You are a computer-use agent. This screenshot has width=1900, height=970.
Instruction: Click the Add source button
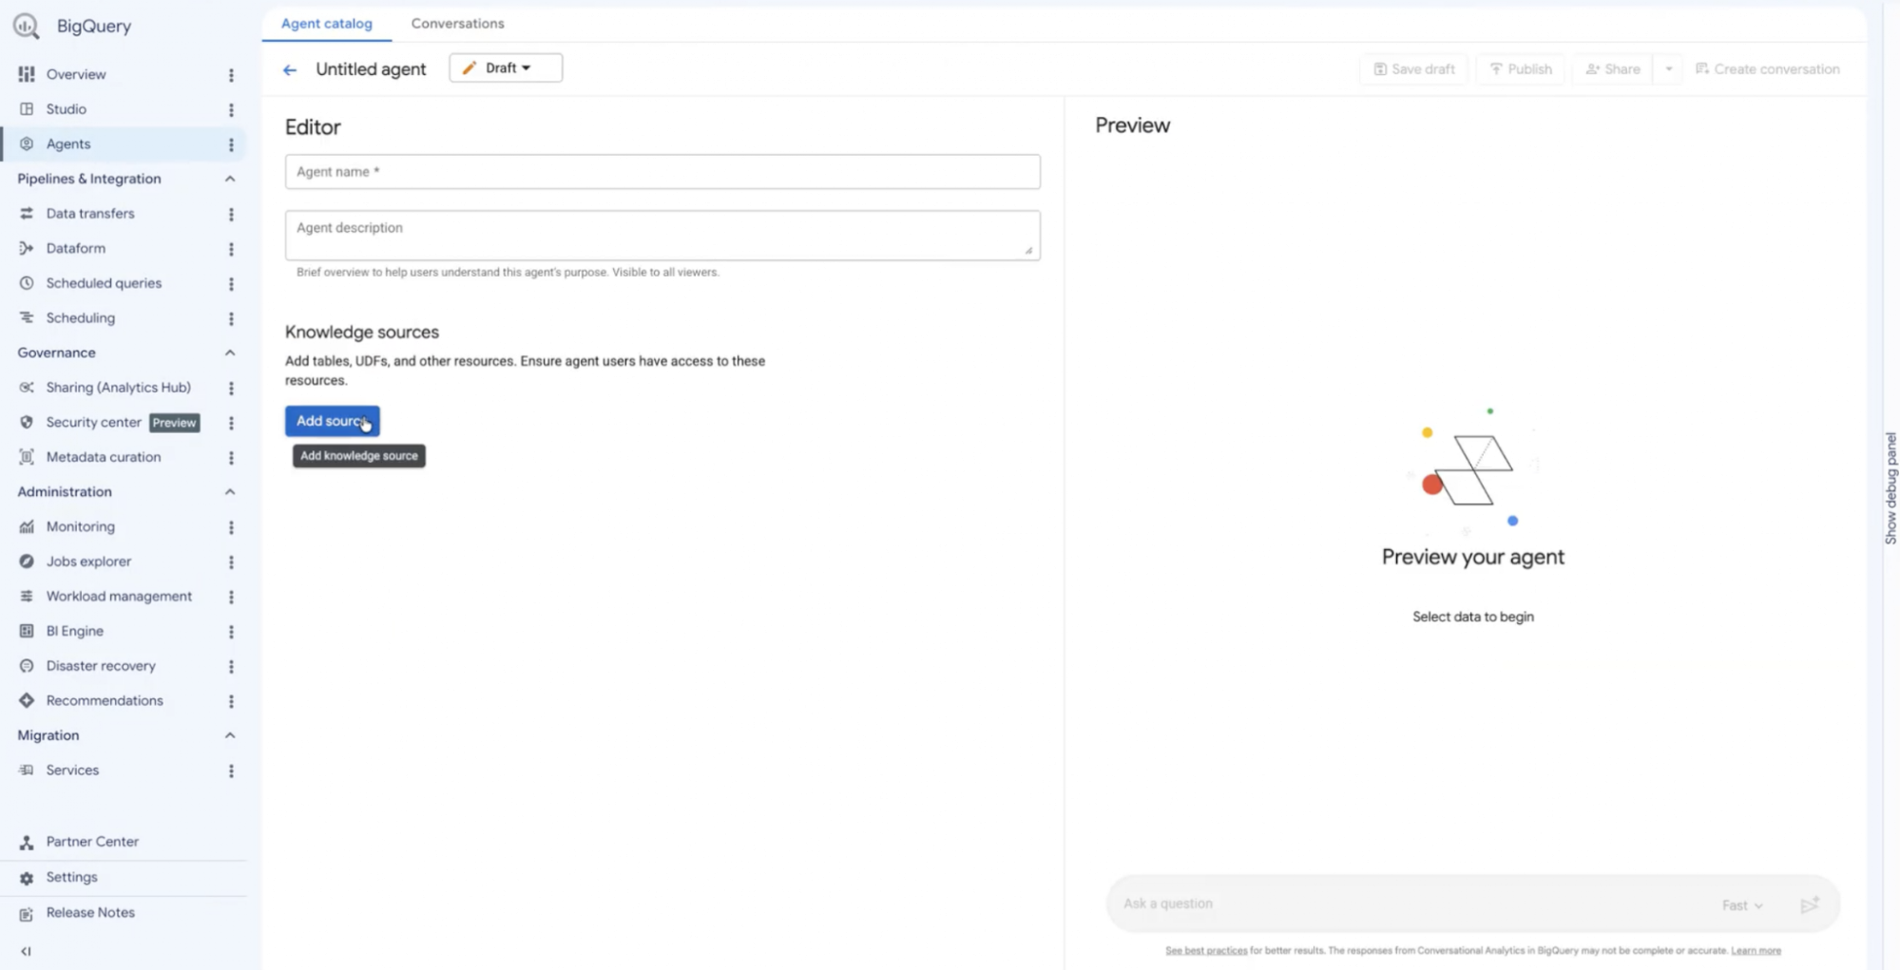click(x=332, y=421)
